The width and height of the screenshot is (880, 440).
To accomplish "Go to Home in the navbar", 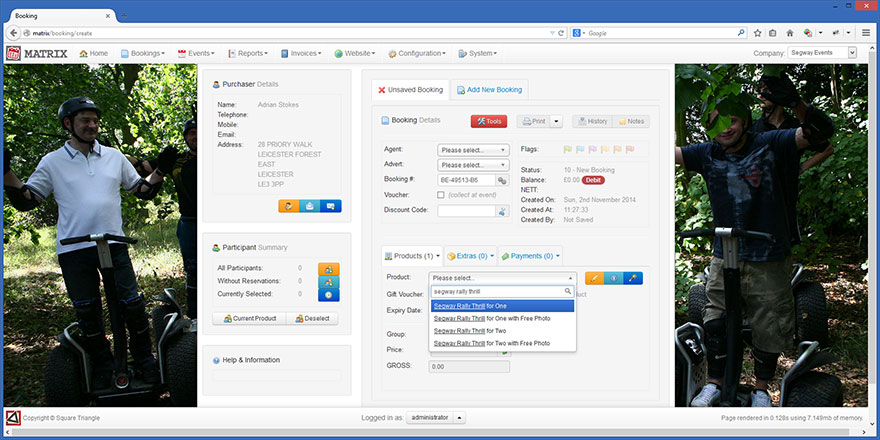I will click(x=94, y=53).
